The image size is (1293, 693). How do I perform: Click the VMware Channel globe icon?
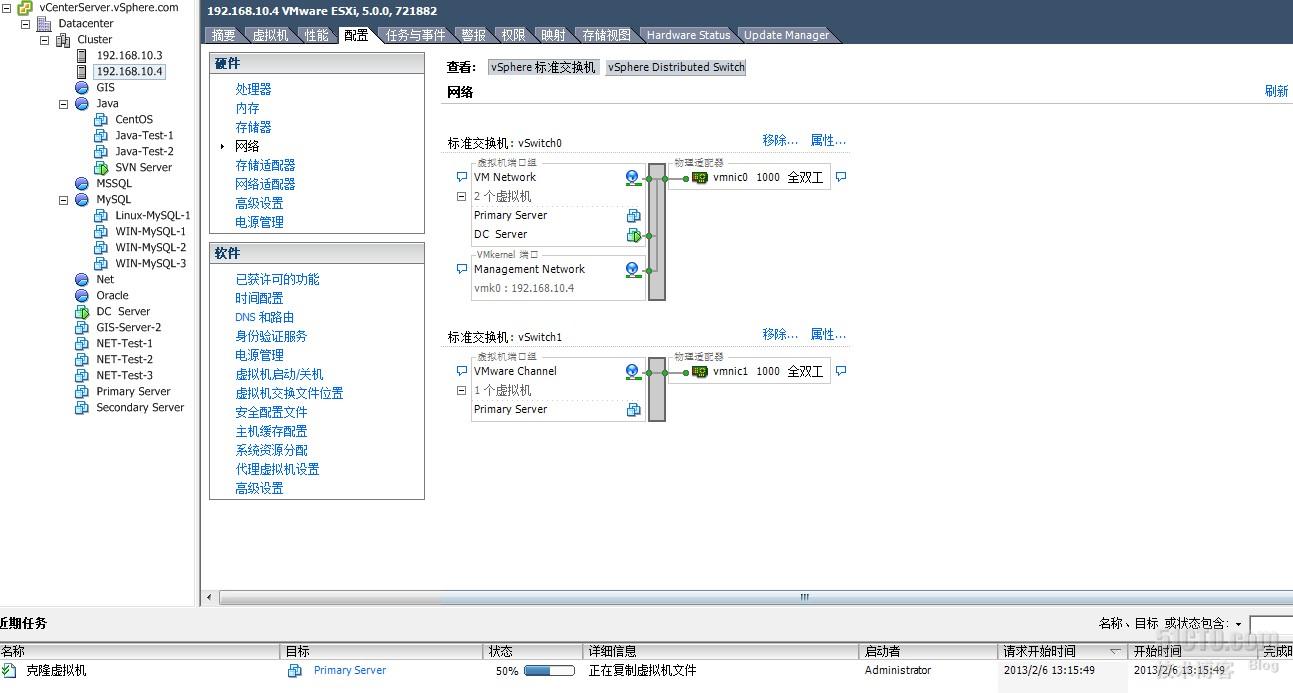tap(632, 371)
